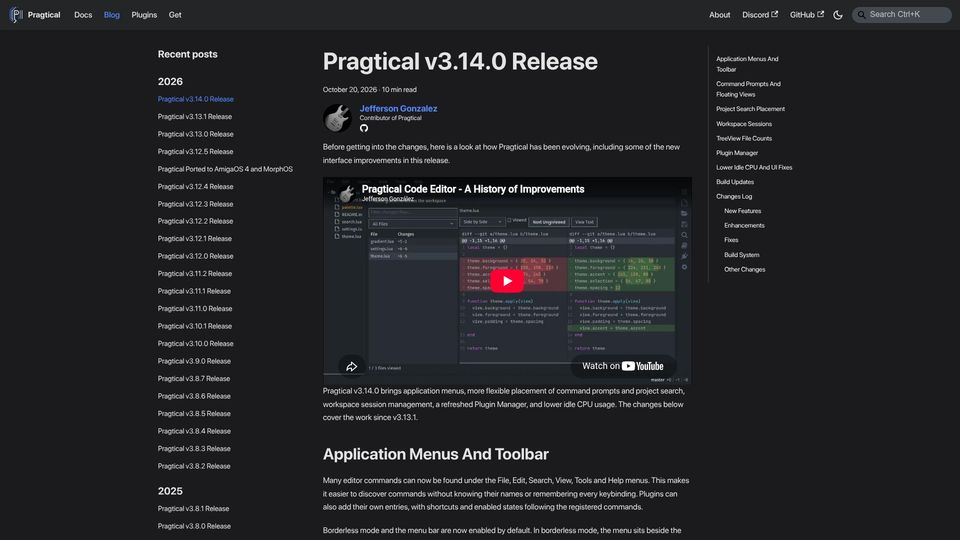This screenshot has height=540, width=960.
Task: Open the video title link
Action: pos(473,189)
